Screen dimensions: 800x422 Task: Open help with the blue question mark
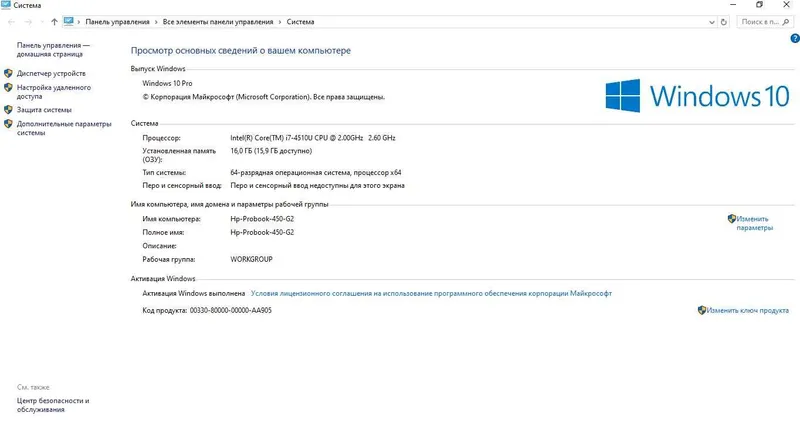coord(795,38)
